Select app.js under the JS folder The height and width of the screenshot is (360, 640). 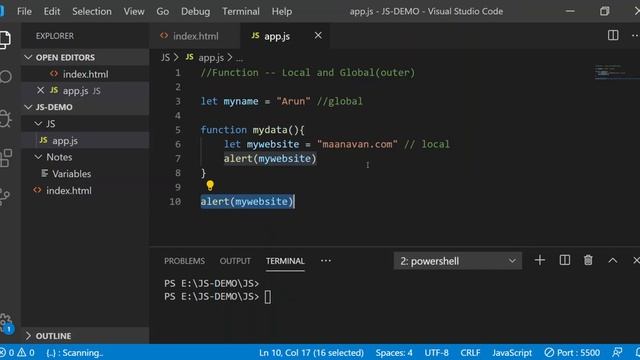(85, 140)
